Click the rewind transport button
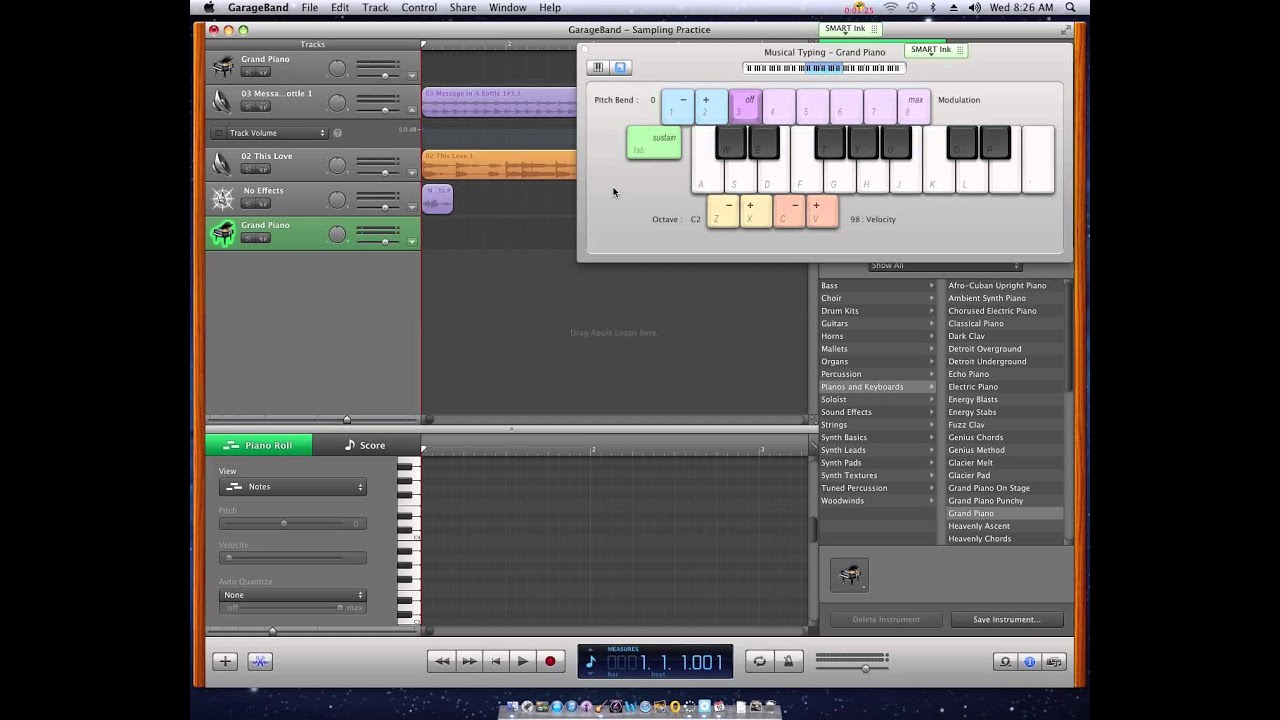 coord(442,661)
